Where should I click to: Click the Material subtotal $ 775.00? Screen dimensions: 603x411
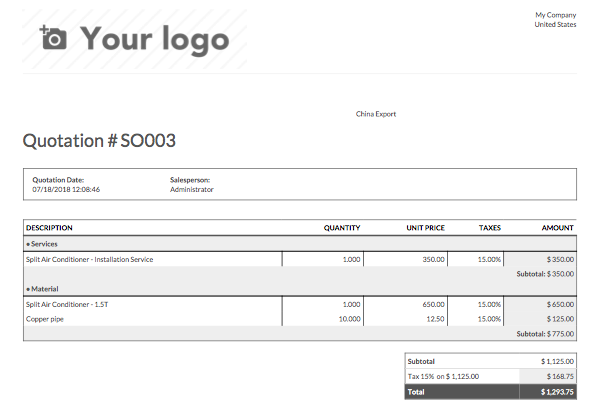coord(545,334)
